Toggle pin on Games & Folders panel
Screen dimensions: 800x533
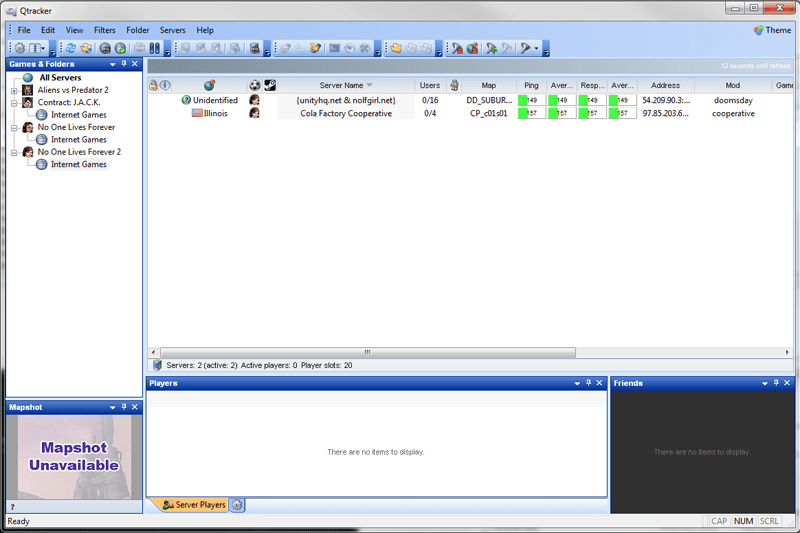[x=124, y=64]
